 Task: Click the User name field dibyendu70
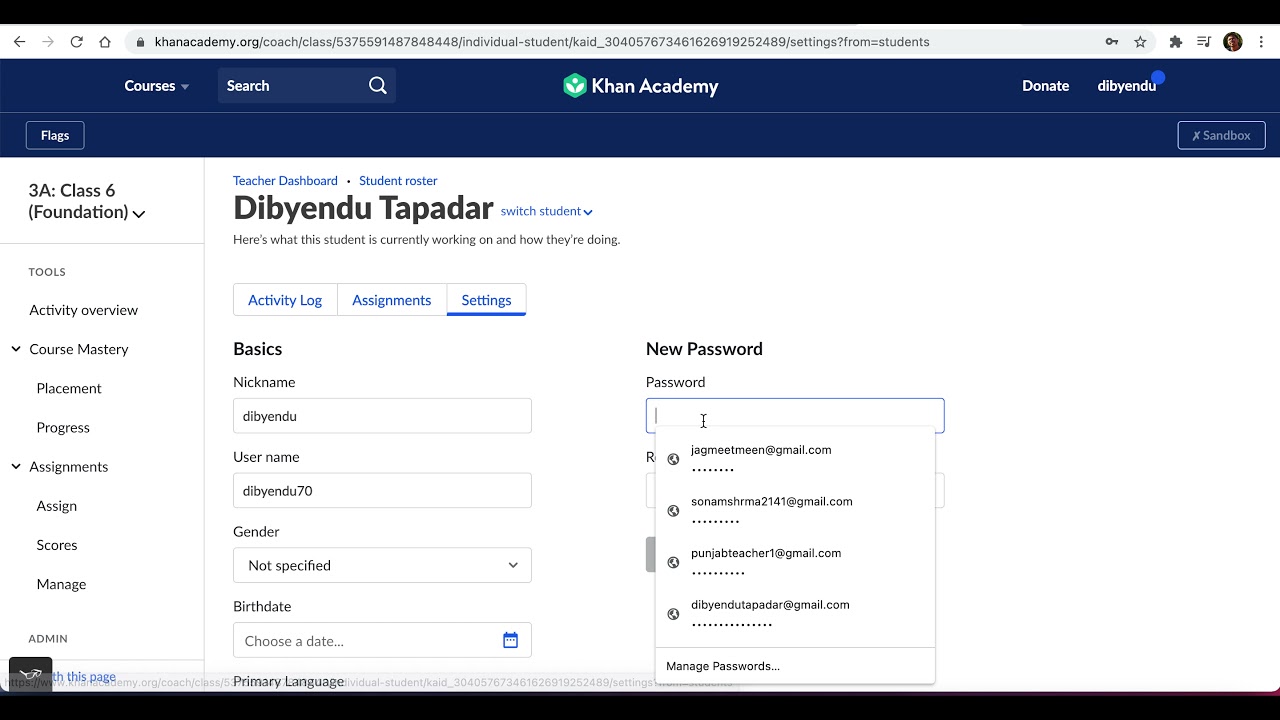pyautogui.click(x=382, y=491)
